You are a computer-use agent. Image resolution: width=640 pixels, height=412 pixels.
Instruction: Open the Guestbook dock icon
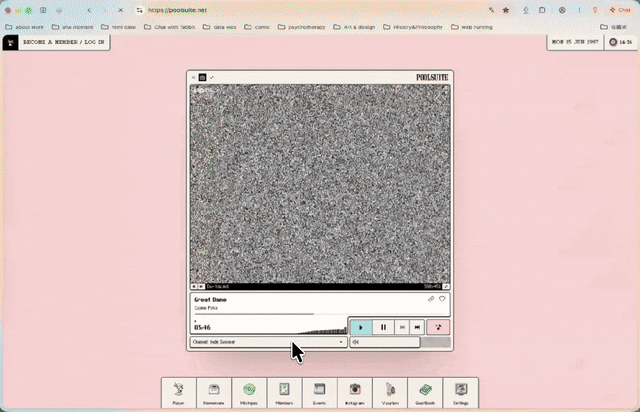click(x=425, y=393)
